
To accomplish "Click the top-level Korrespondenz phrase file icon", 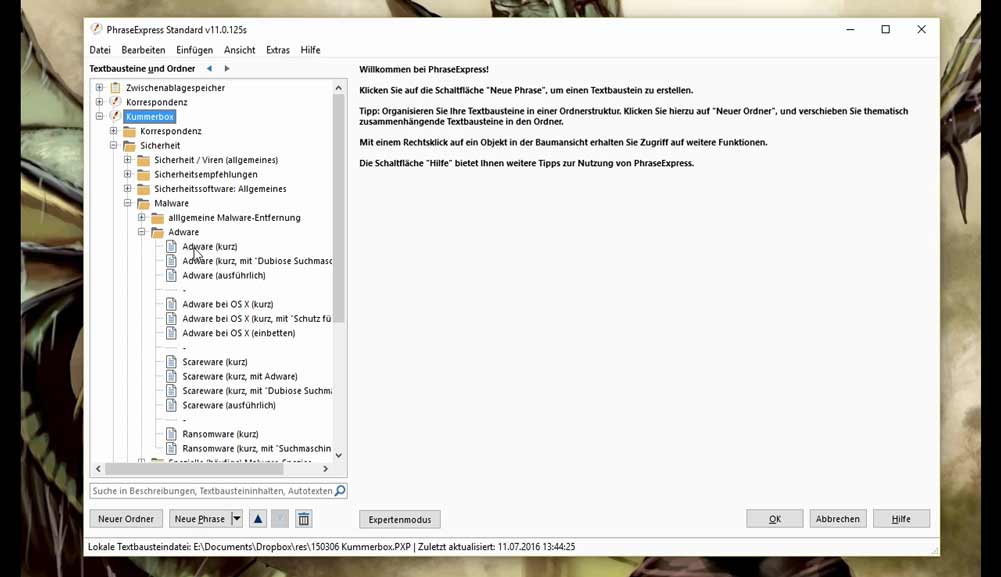I will (116, 102).
